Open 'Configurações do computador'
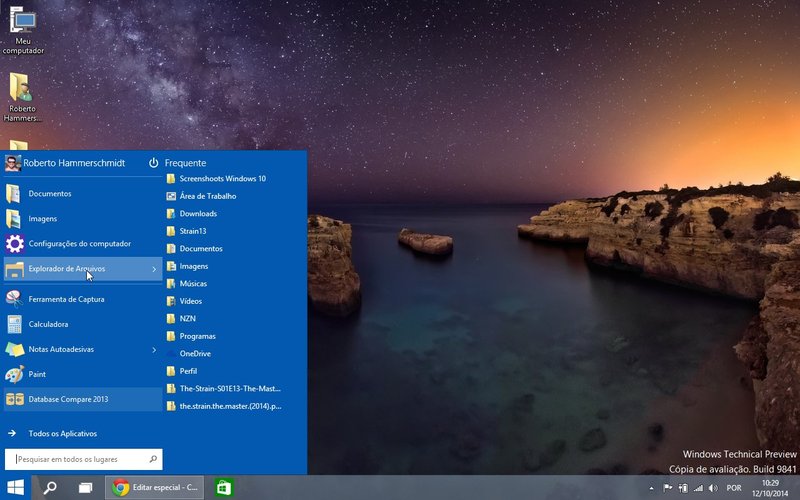The width and height of the screenshot is (800, 500). coord(83,243)
